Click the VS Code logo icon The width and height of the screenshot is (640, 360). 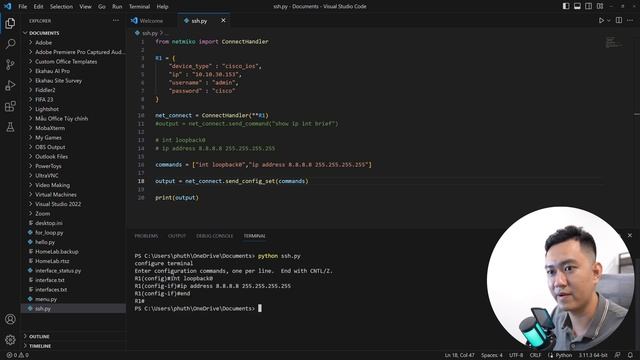coord(7,7)
